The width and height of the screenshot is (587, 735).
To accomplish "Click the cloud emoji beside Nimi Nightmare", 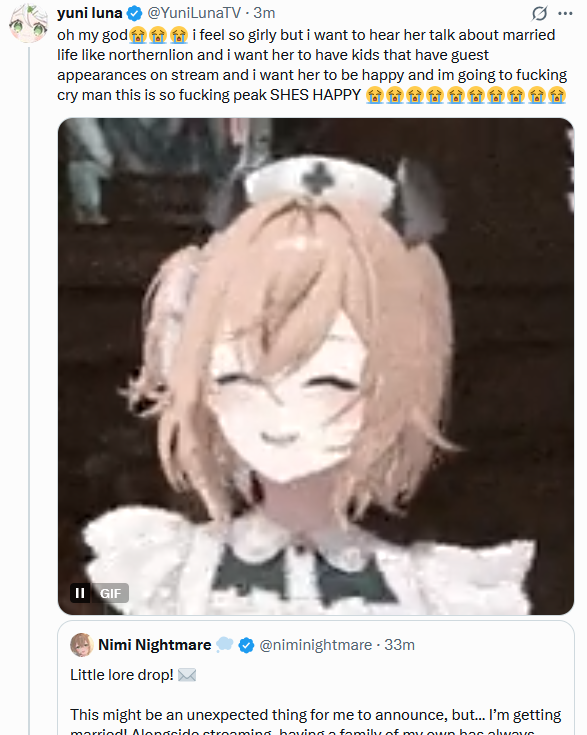I will (x=225, y=645).
